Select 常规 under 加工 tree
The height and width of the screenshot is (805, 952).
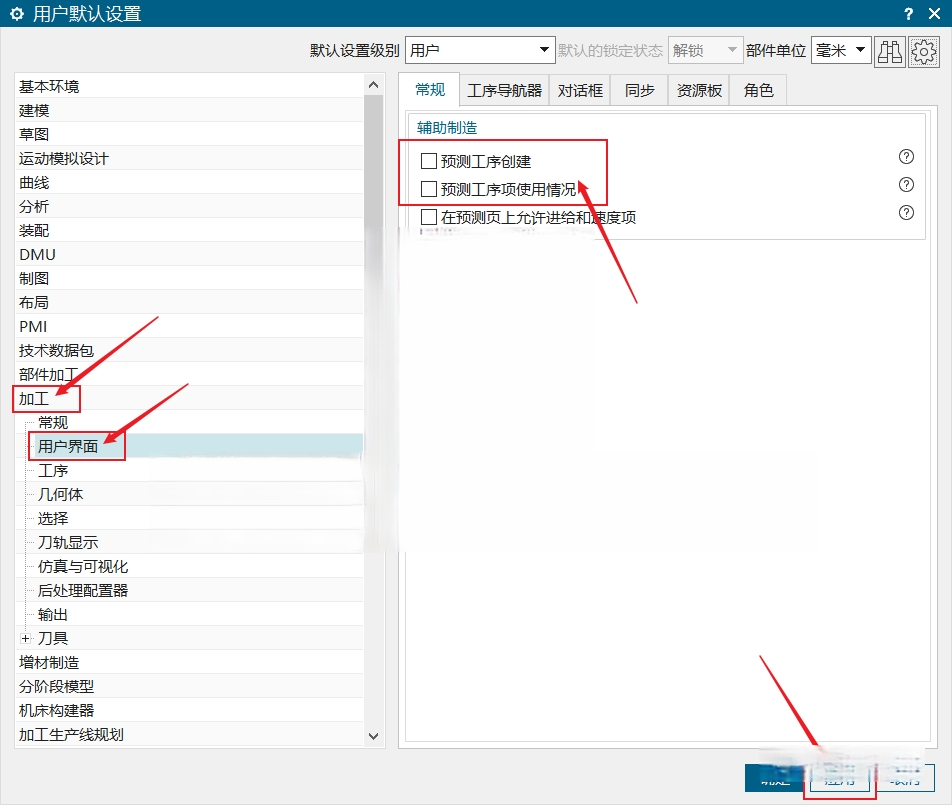coord(53,422)
